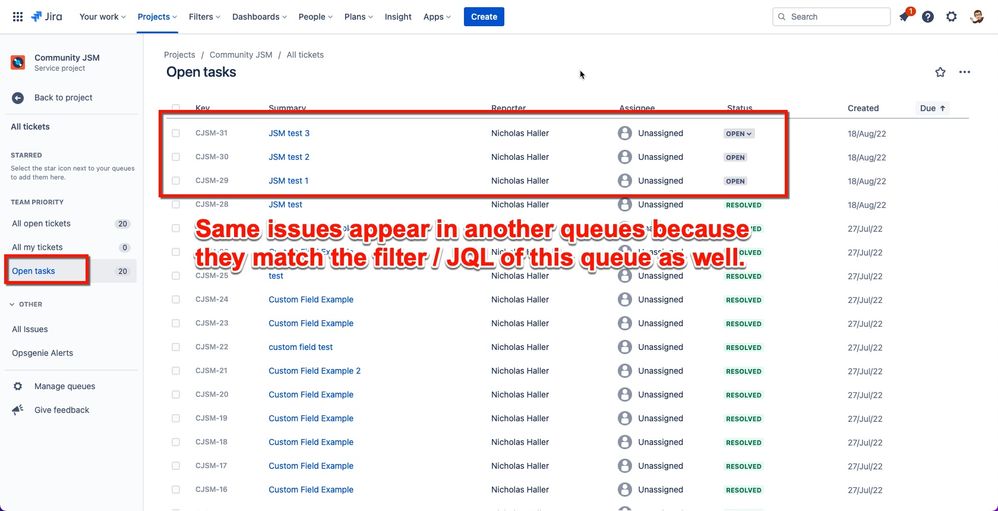Open the People dropdown menu
This screenshot has width=998, height=511.
point(316,17)
